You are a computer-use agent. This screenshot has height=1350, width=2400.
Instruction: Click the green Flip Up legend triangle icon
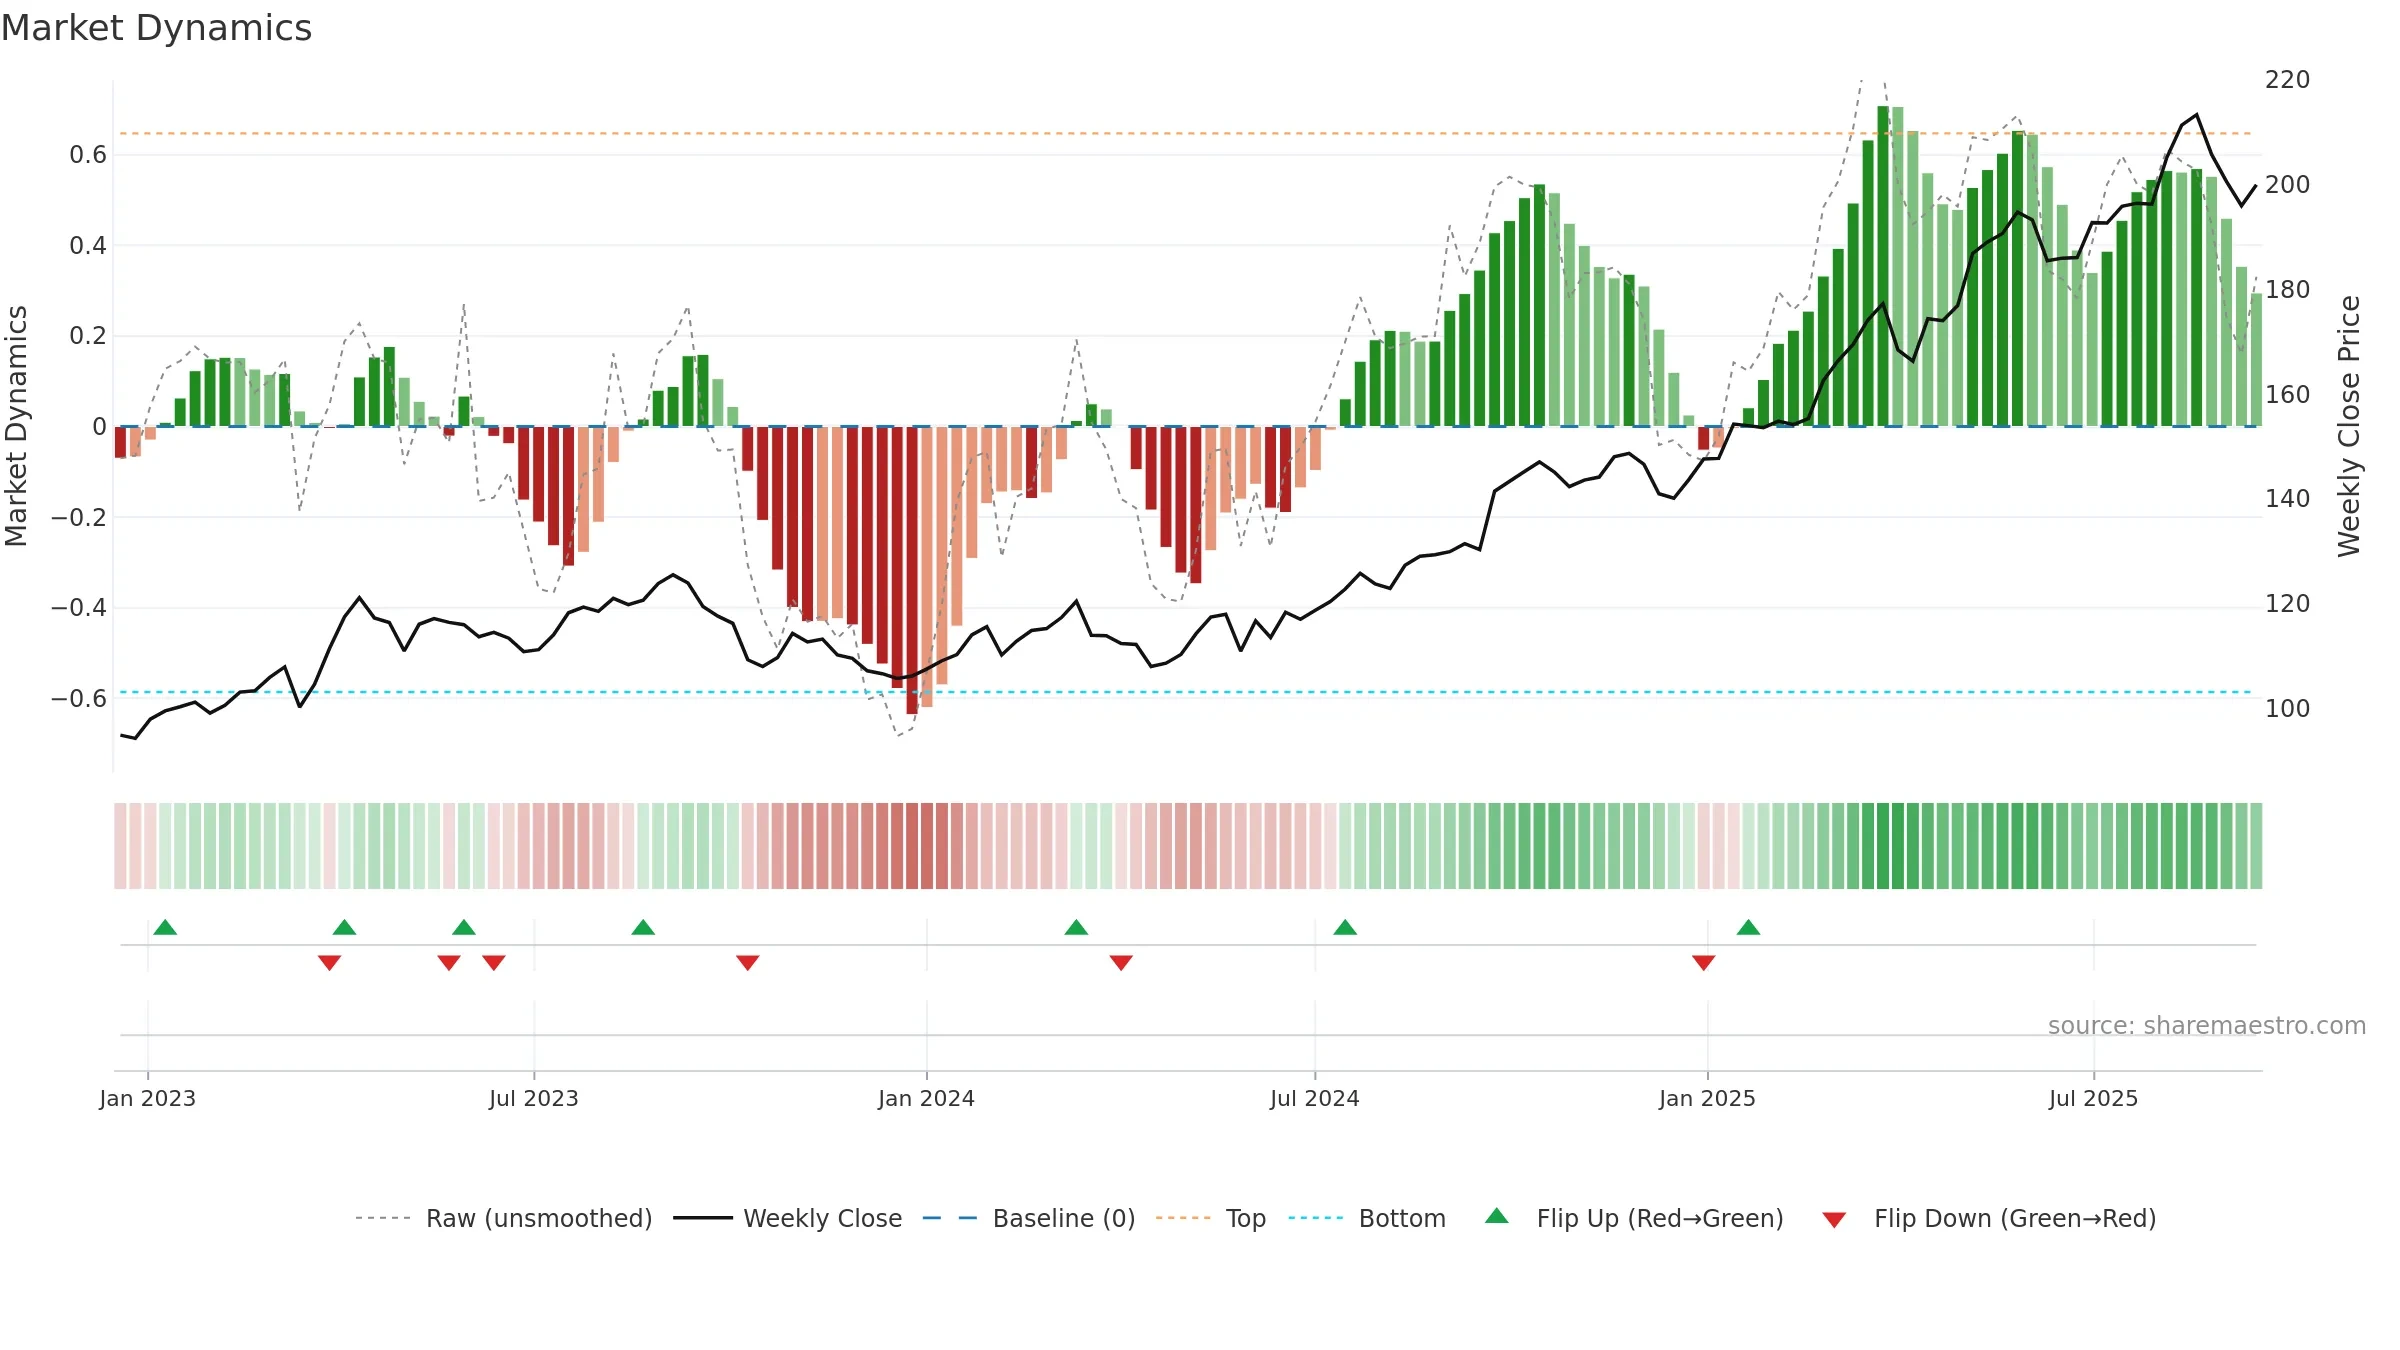coord(1497,1216)
